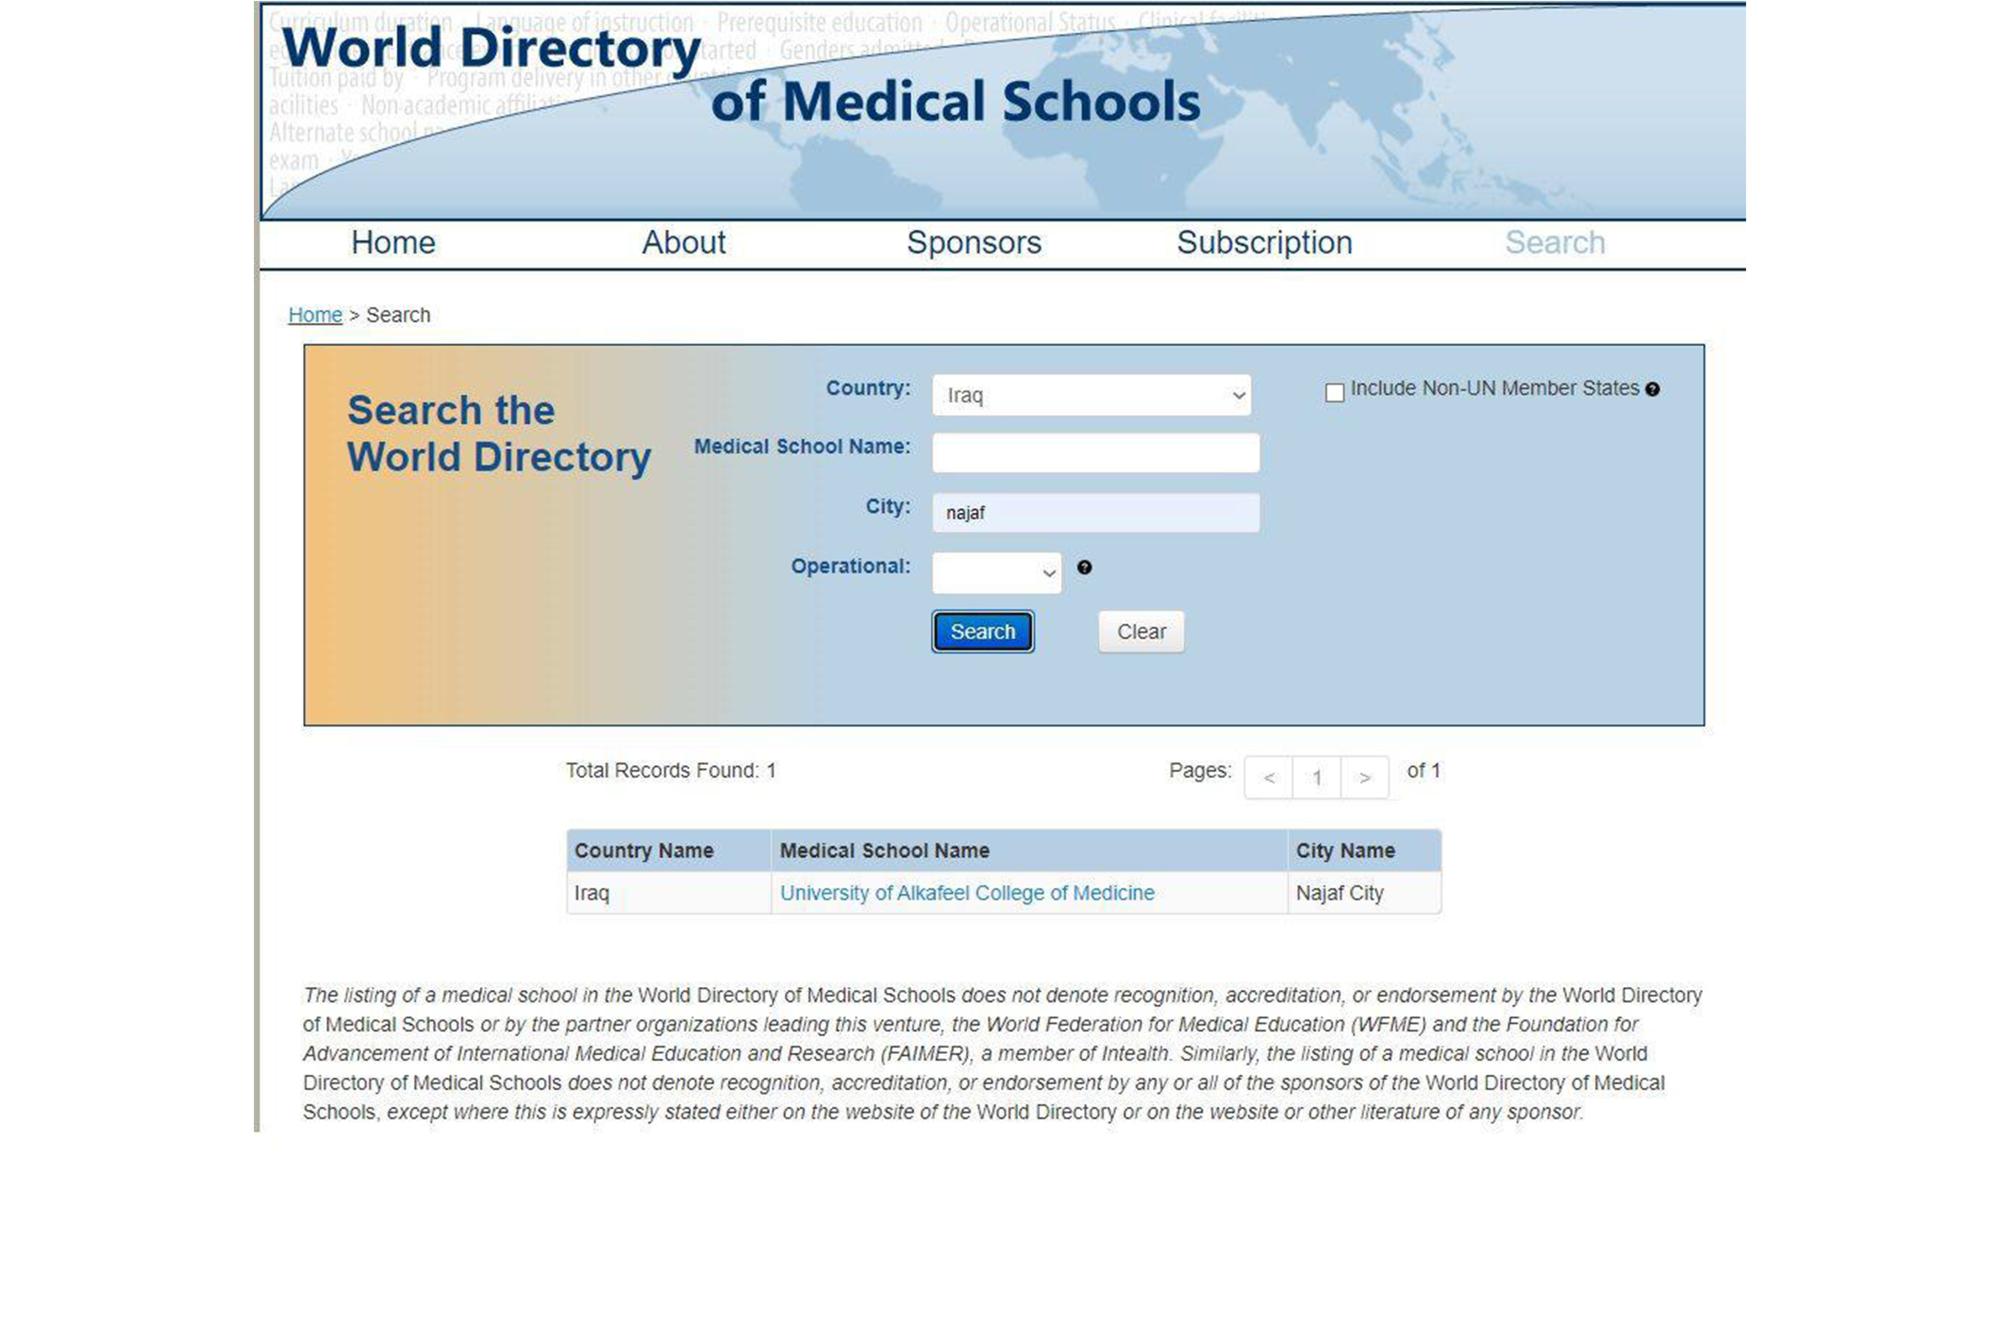
Task: Click the City field containing najaf
Action: coord(1095,513)
